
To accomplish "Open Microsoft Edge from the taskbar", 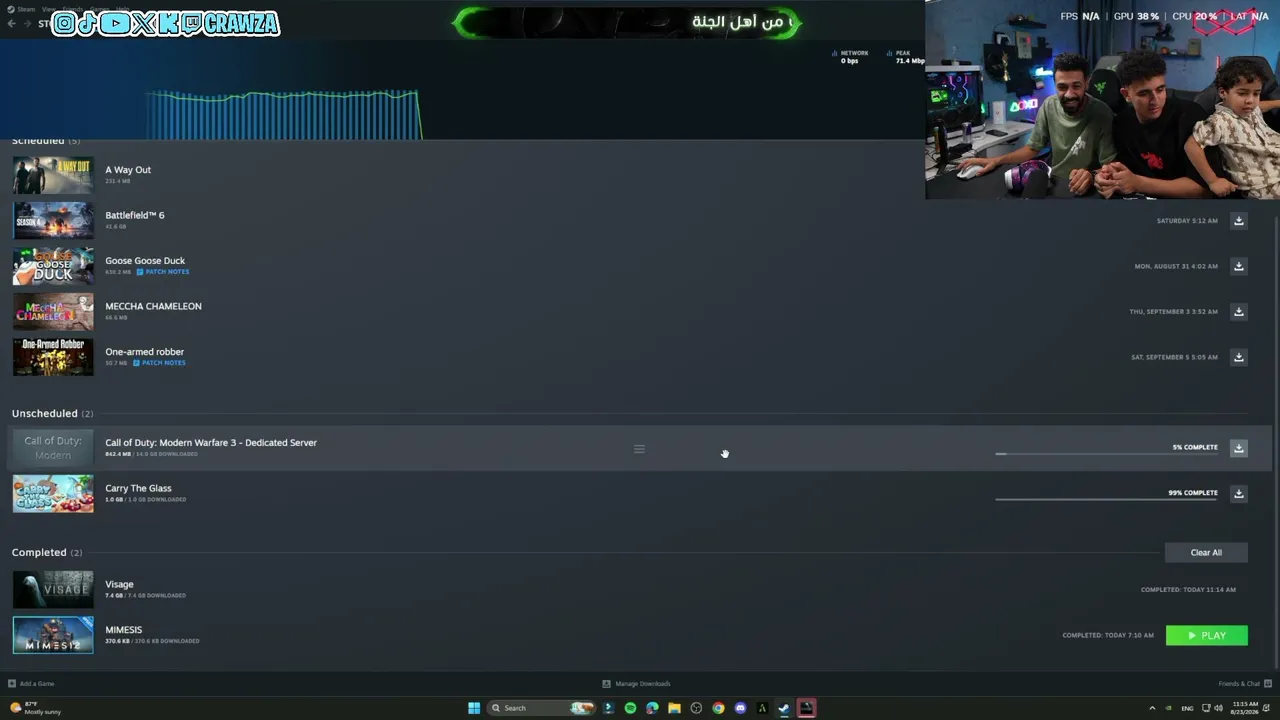I will click(652, 708).
